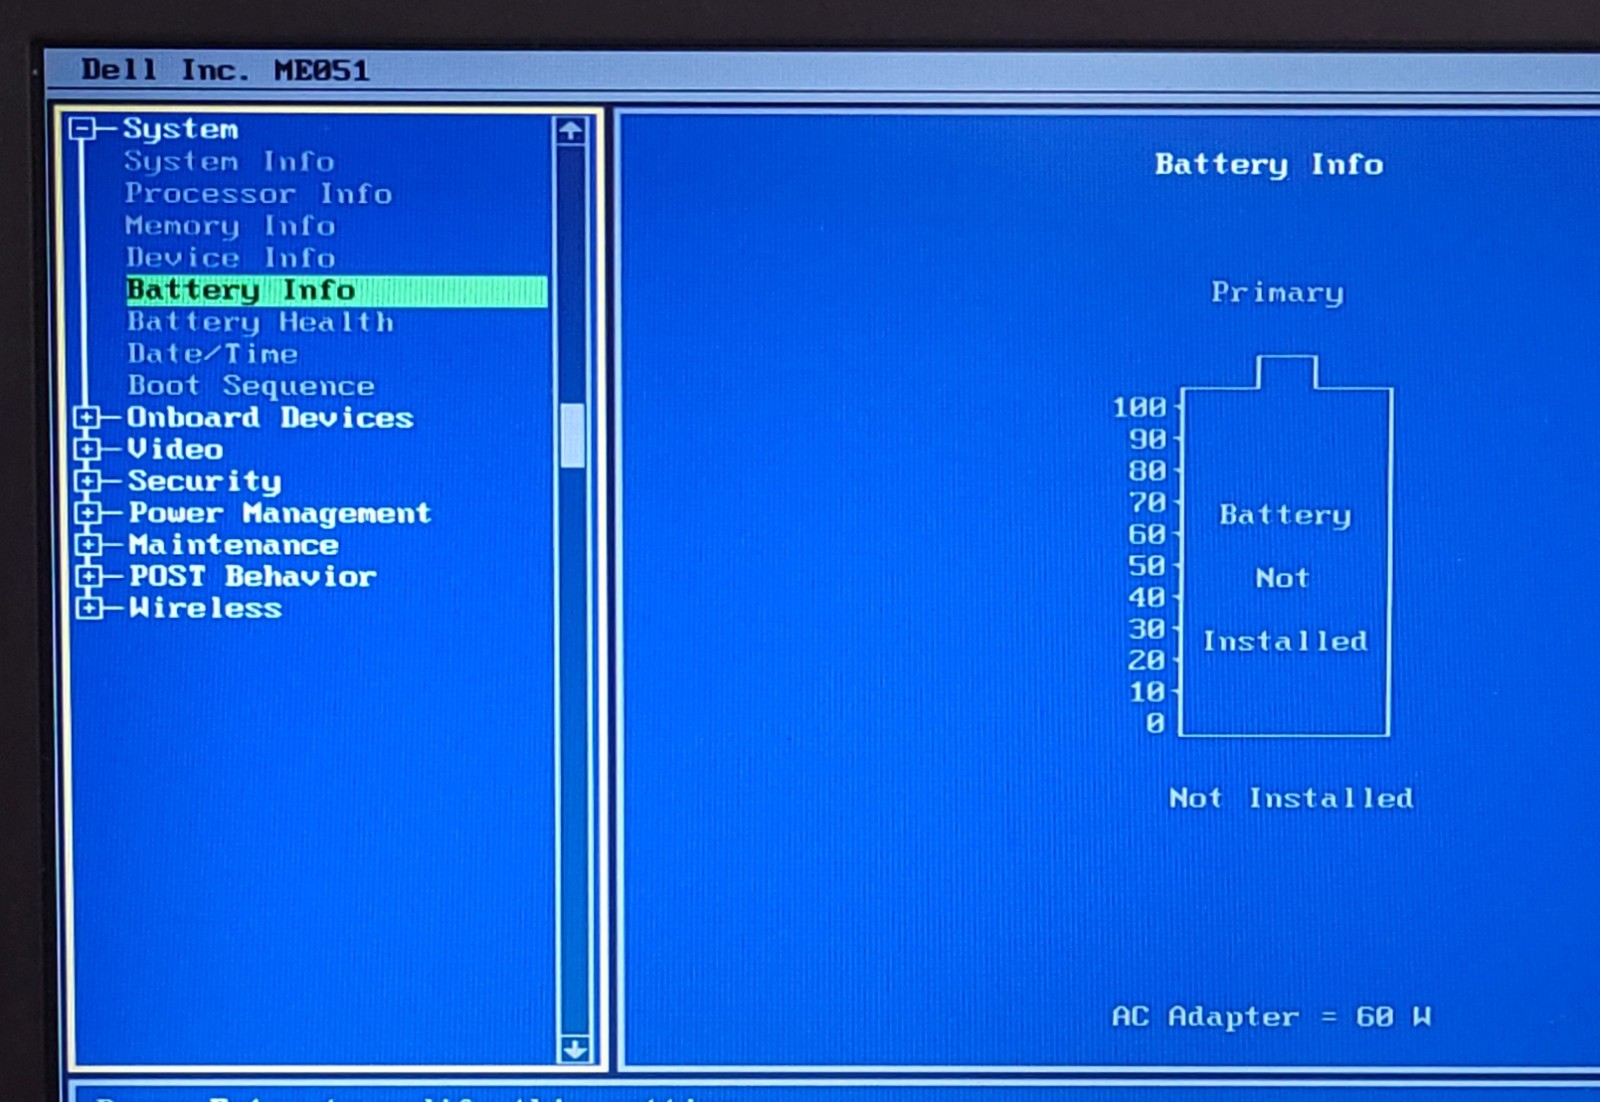Select the Video category label
Viewport: 1600px width, 1102px height.
175,449
